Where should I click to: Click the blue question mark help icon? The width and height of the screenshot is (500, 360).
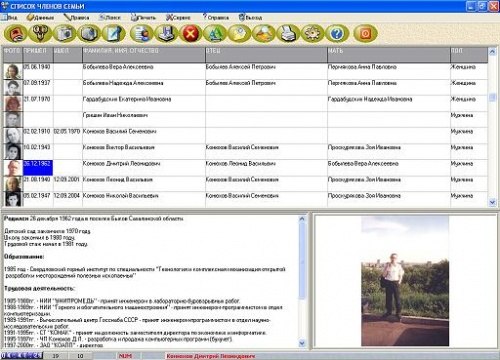point(337,34)
